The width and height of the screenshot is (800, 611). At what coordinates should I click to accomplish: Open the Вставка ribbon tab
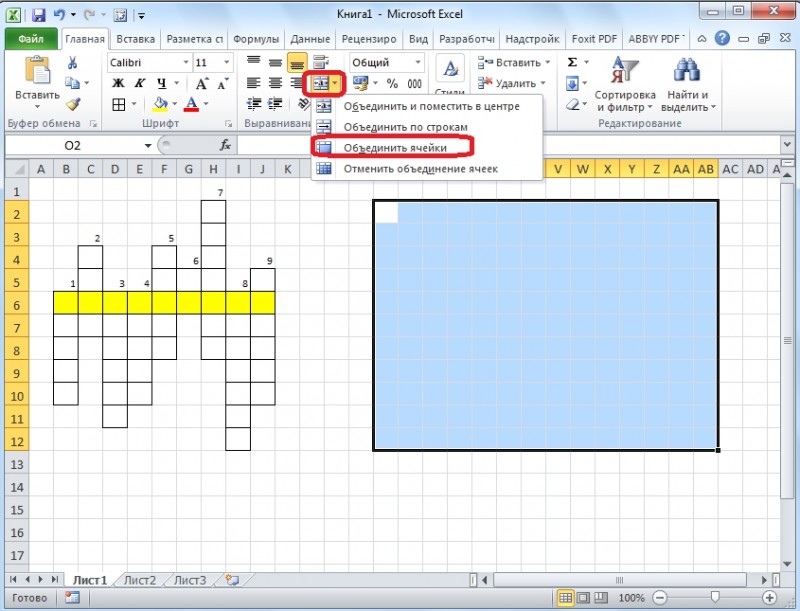(135, 39)
